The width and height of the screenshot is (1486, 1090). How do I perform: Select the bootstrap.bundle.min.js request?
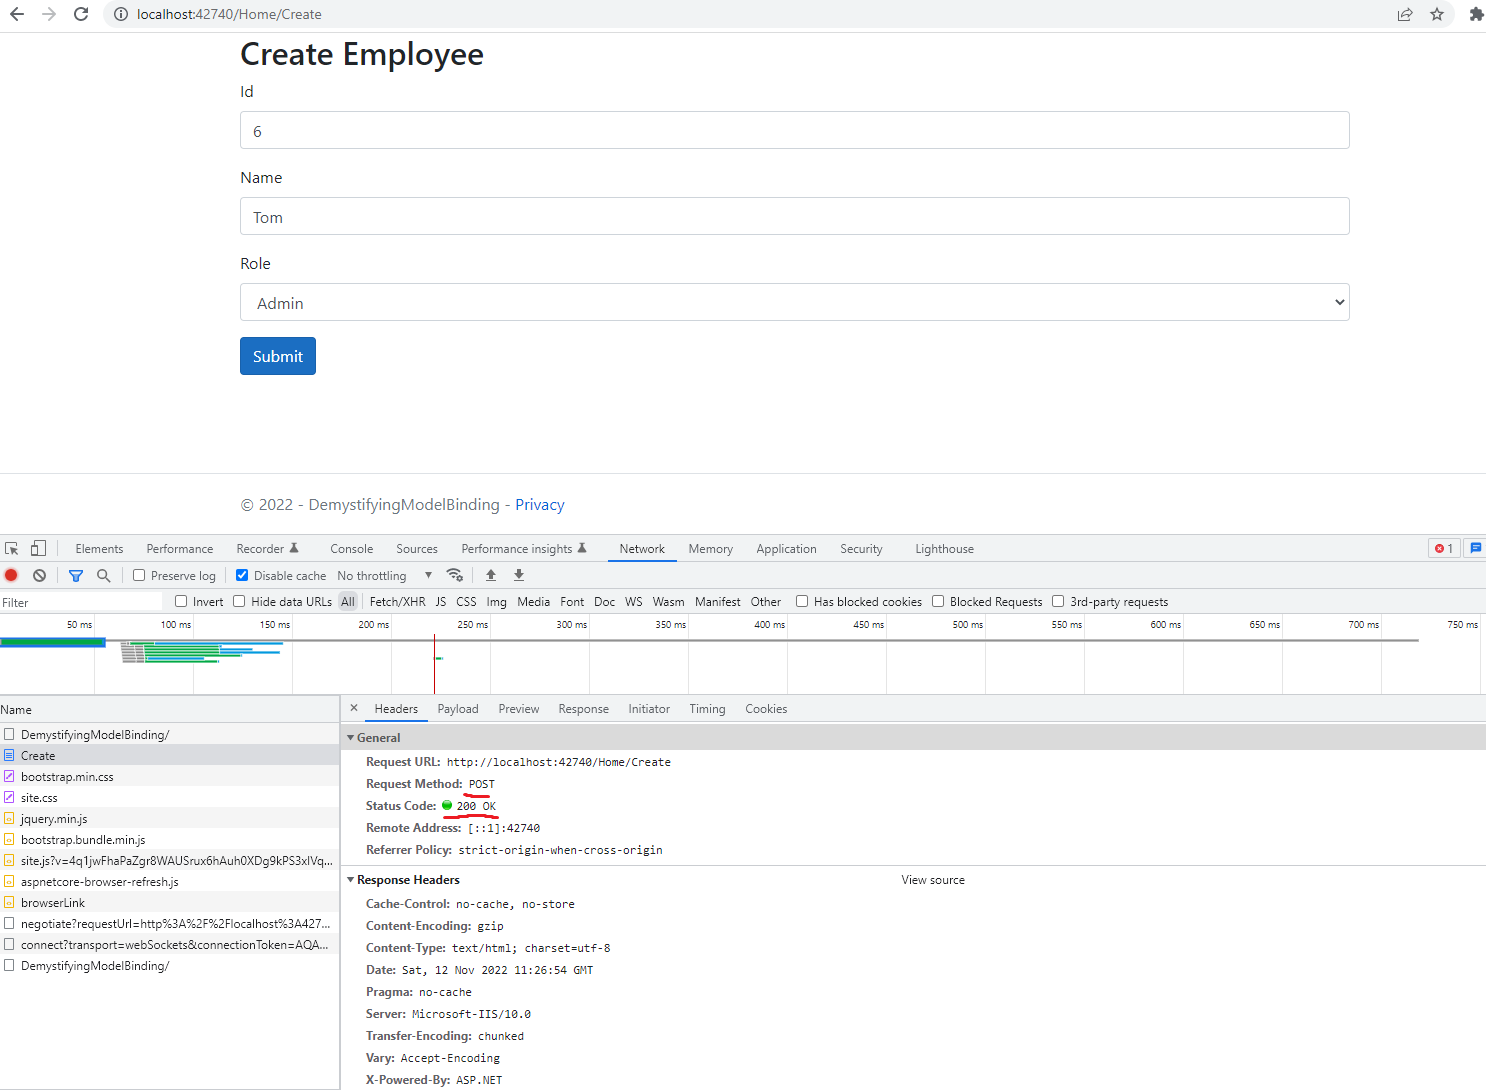(170, 839)
